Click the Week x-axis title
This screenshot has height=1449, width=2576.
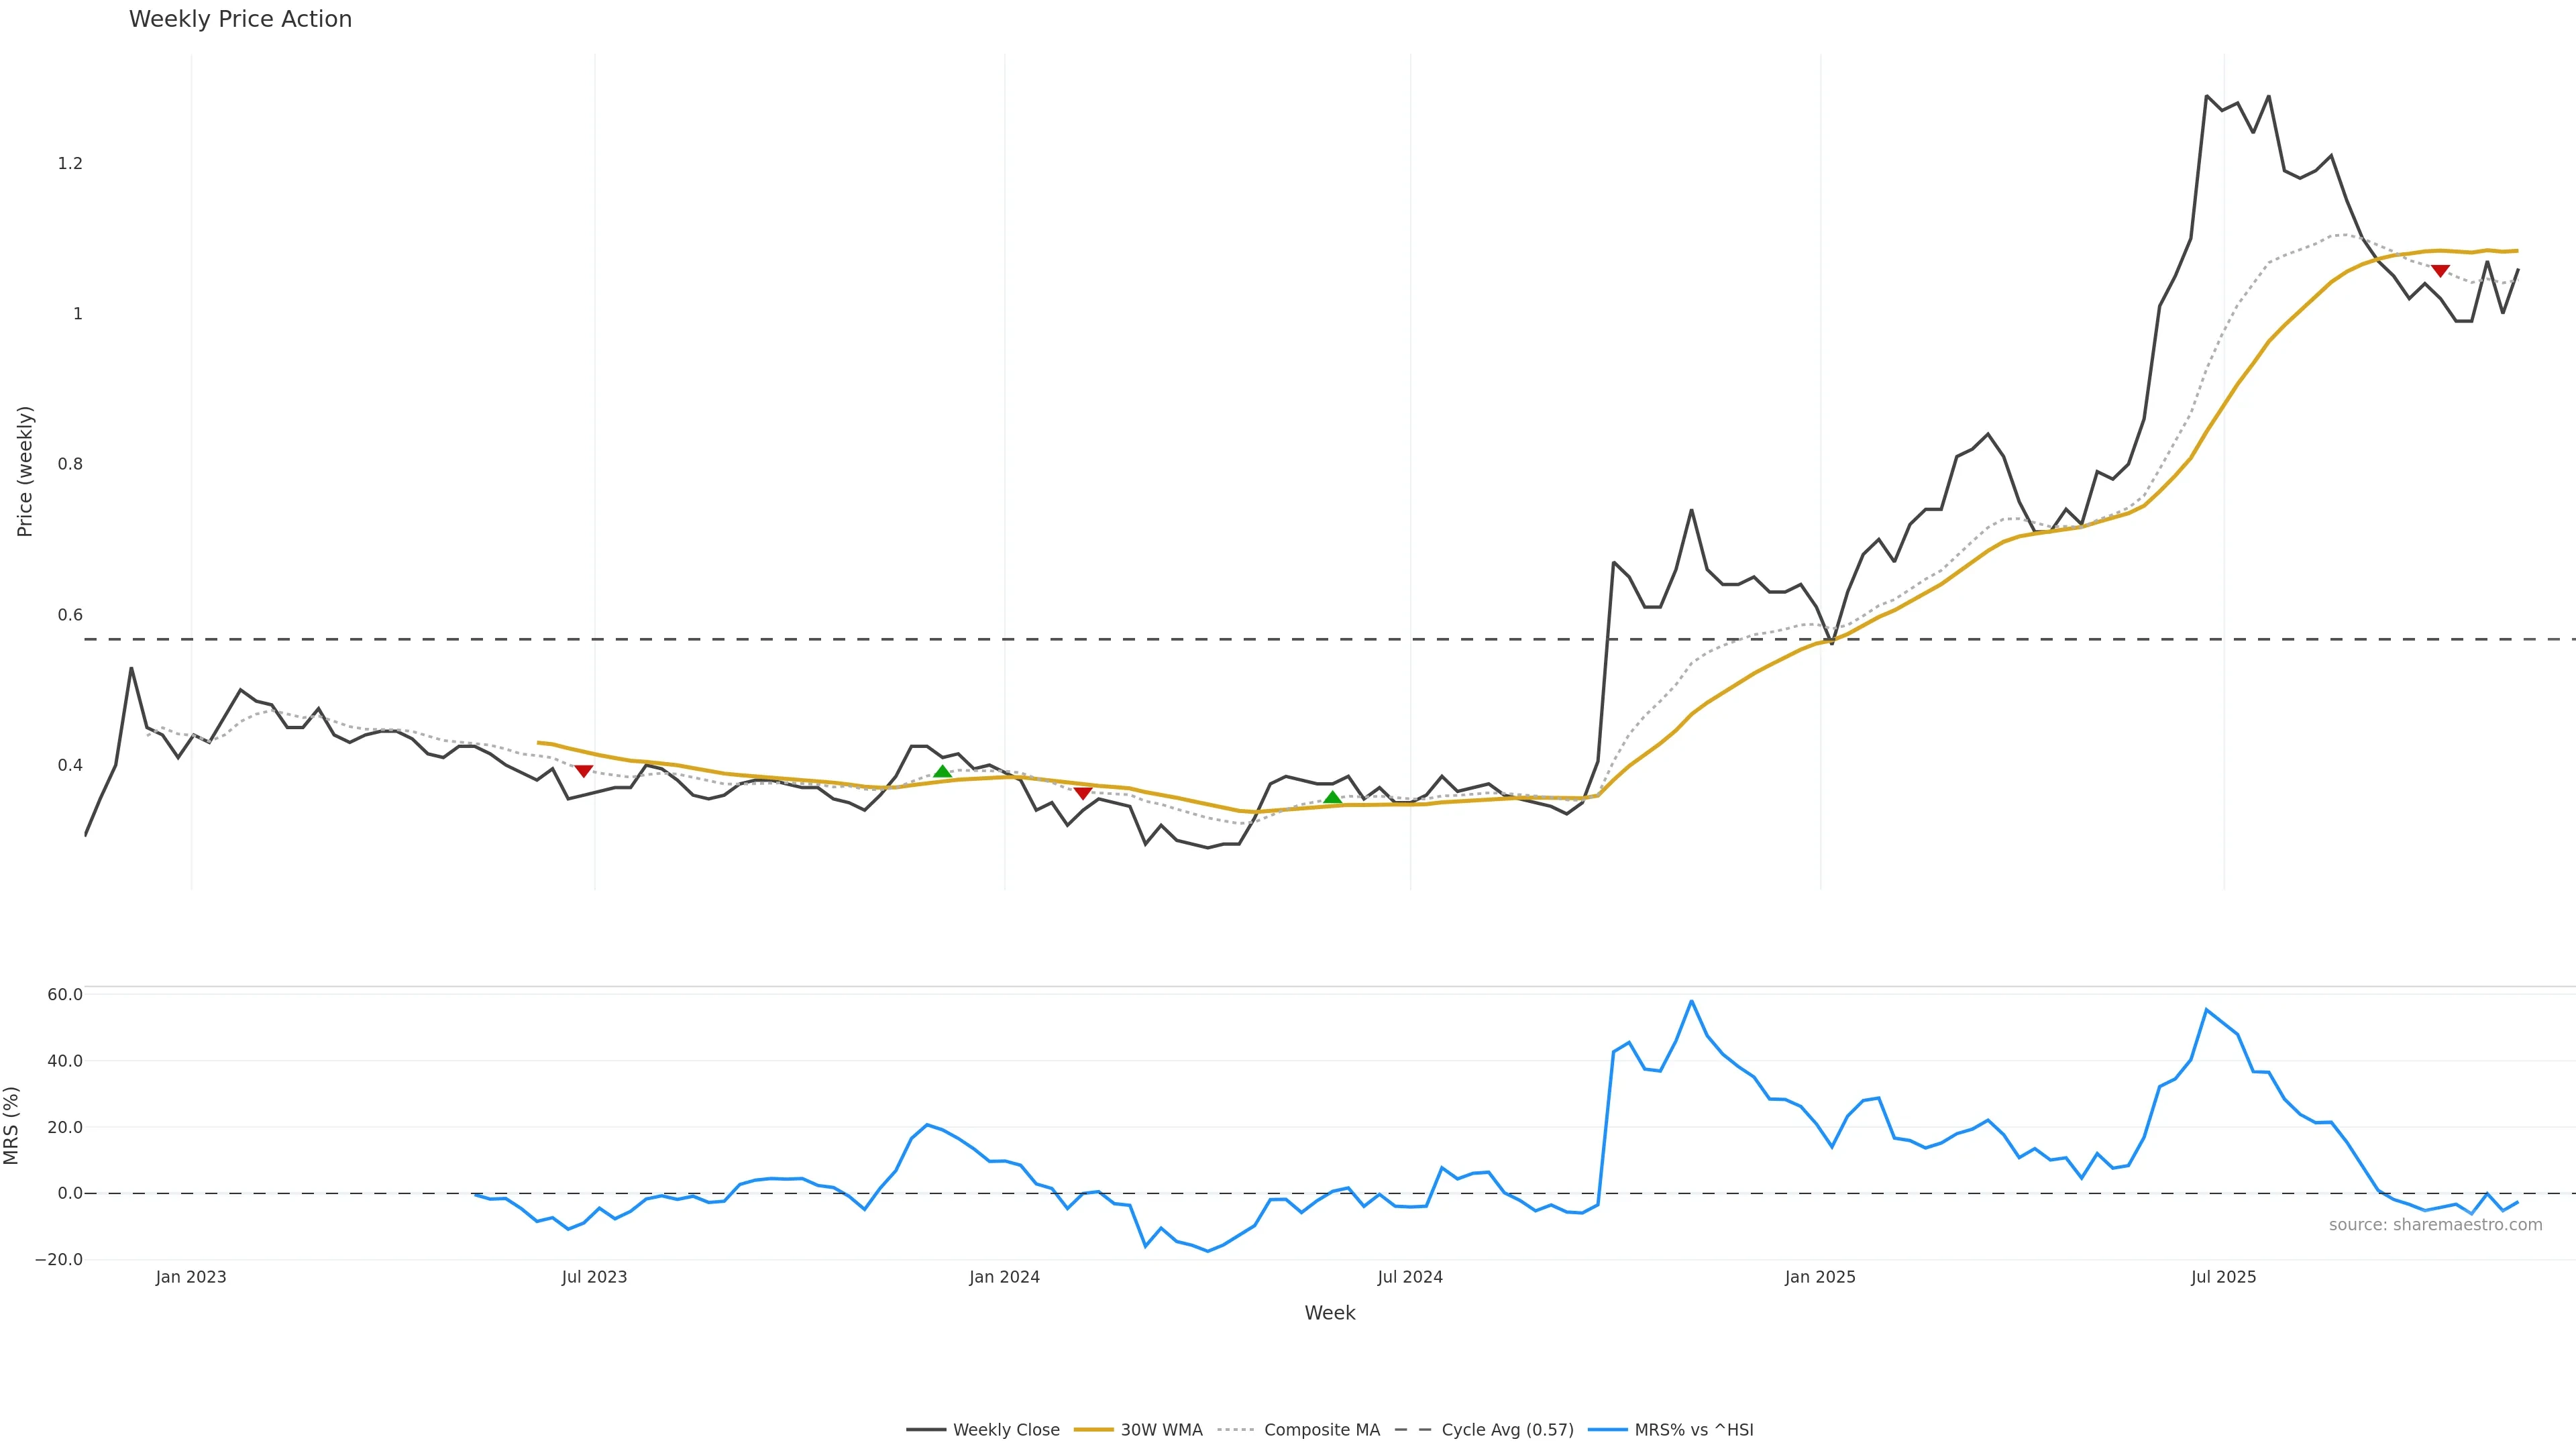(1329, 1313)
